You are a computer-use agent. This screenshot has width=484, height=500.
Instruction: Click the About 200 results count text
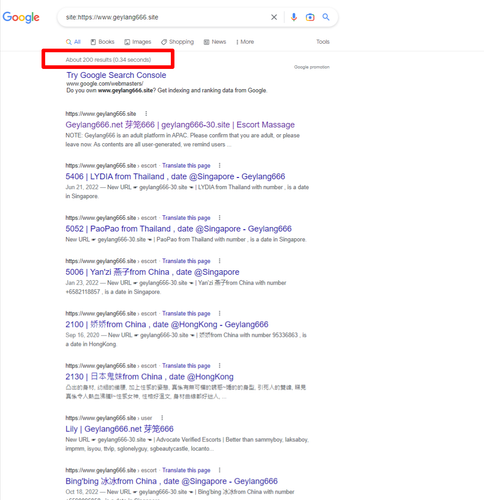pyautogui.click(x=108, y=60)
